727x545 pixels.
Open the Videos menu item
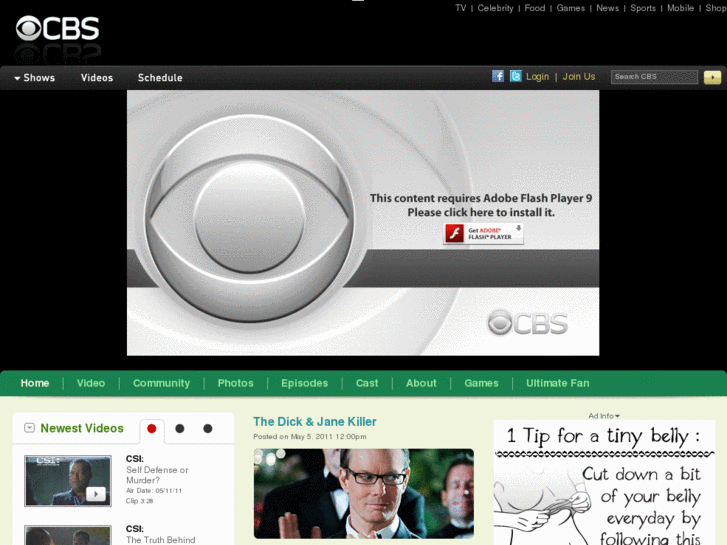(x=97, y=78)
